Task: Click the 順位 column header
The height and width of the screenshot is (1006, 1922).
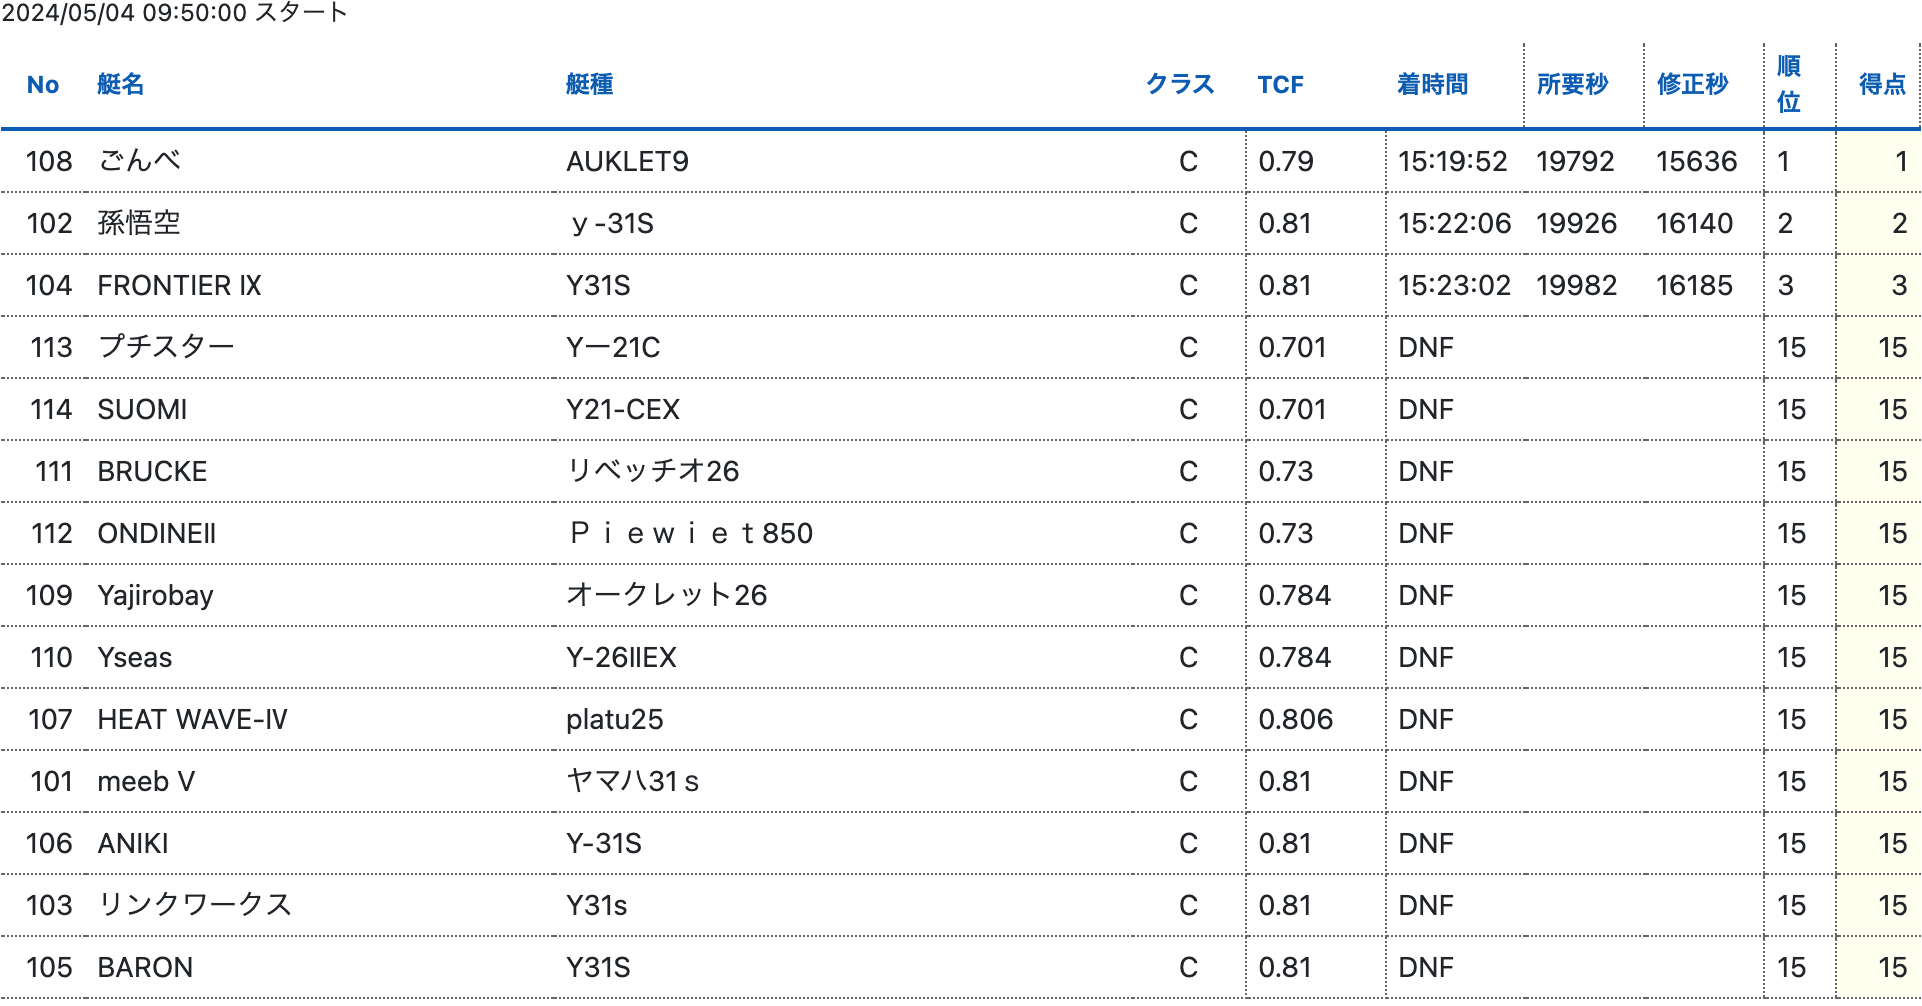Action: click(1789, 85)
